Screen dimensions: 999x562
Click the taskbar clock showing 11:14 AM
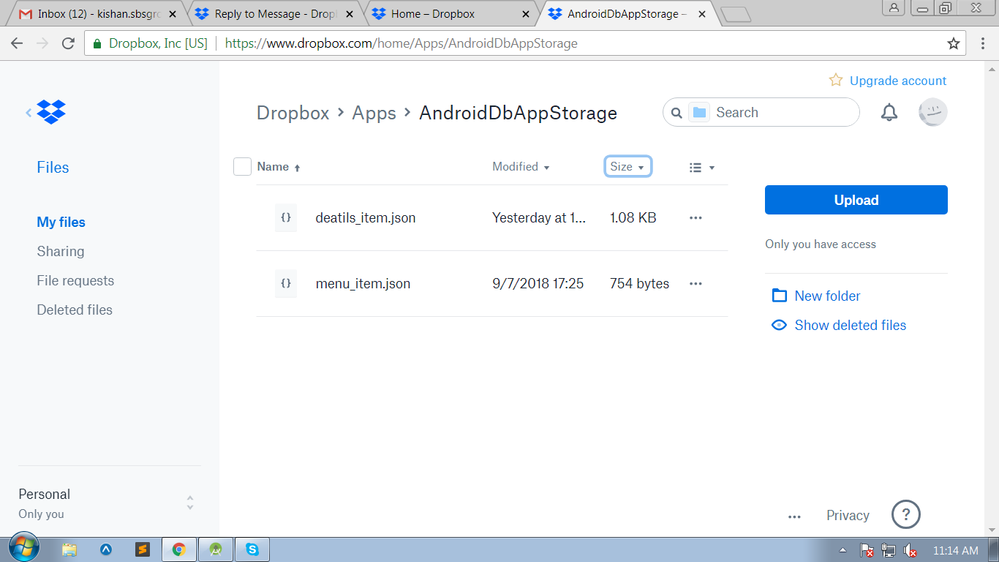pyautogui.click(x=955, y=551)
